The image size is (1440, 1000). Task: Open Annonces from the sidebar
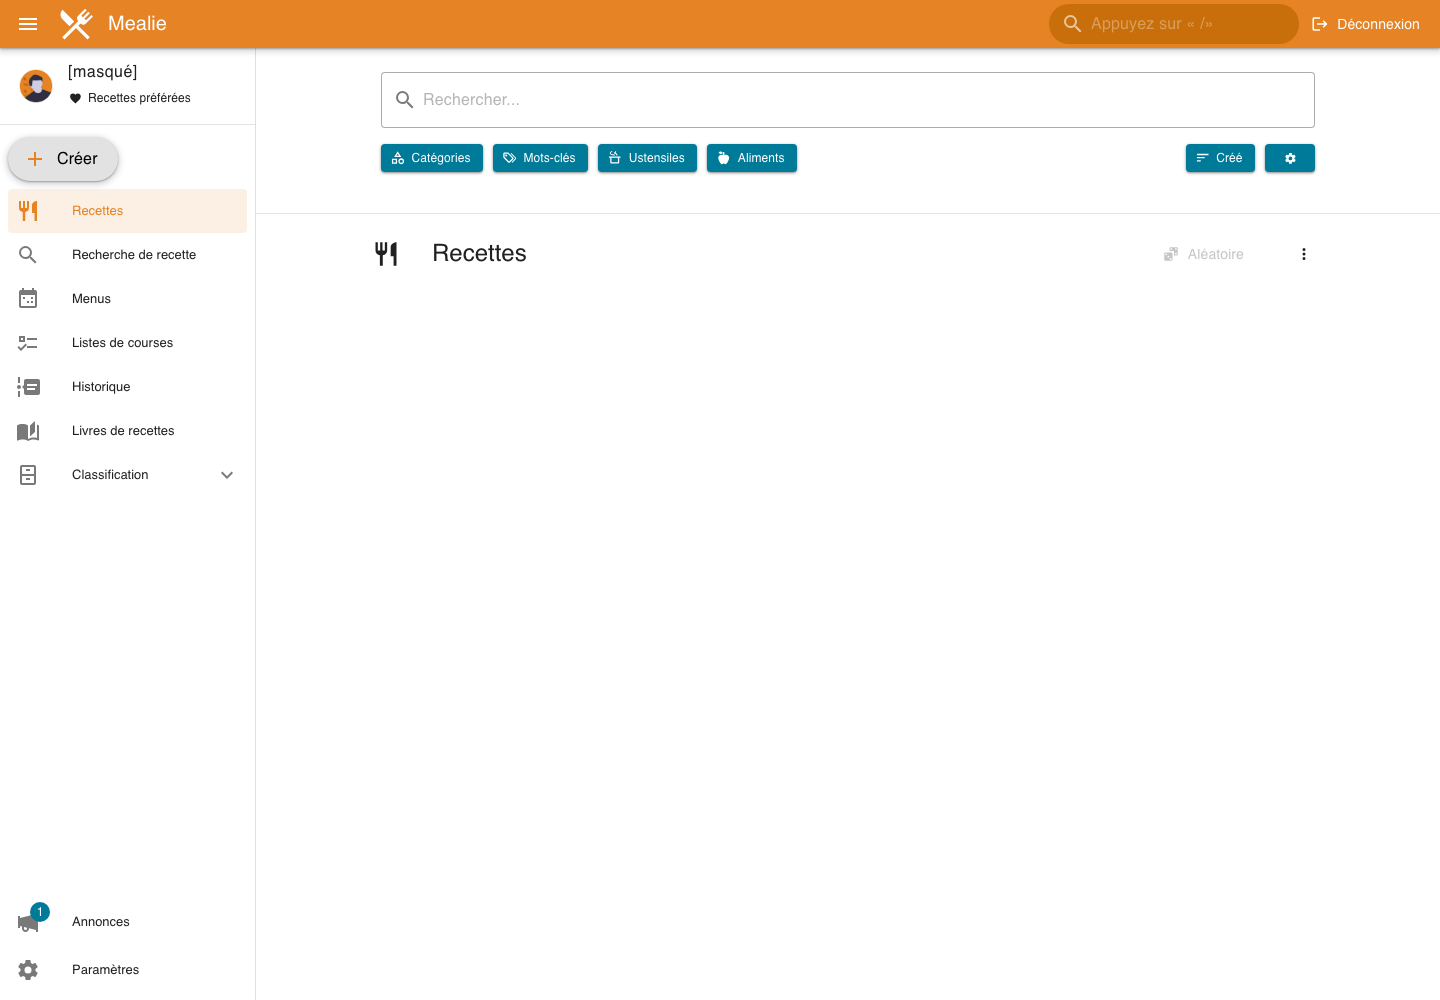(127, 922)
